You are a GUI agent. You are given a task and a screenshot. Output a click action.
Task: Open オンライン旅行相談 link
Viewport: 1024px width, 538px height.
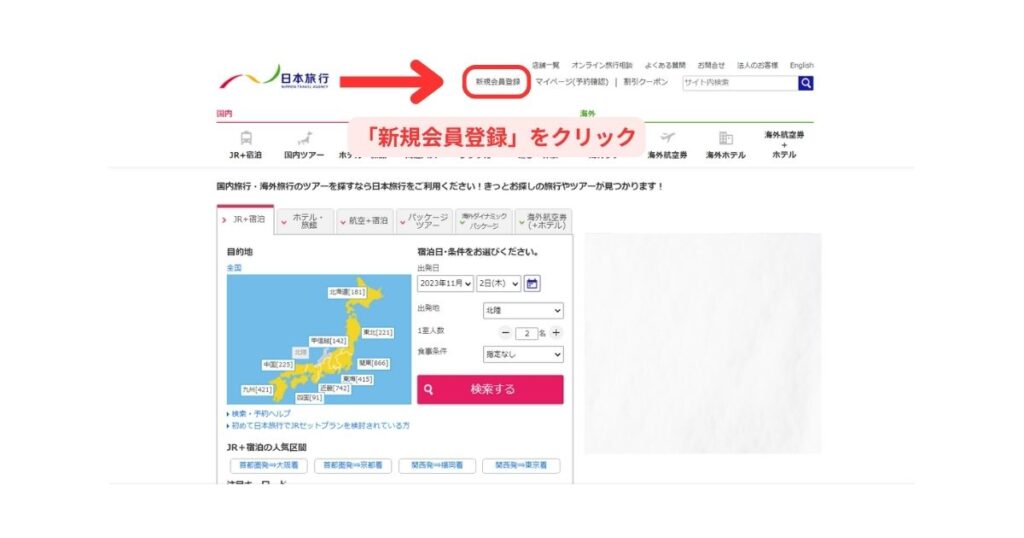pos(602,65)
